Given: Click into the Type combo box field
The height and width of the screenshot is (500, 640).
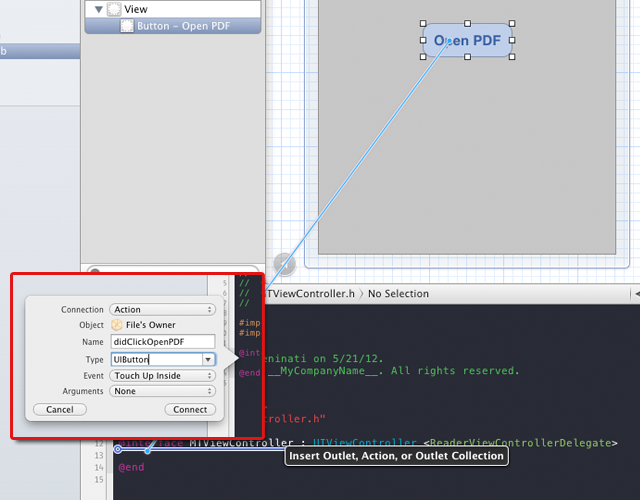Looking at the screenshot, I should click(x=157, y=359).
